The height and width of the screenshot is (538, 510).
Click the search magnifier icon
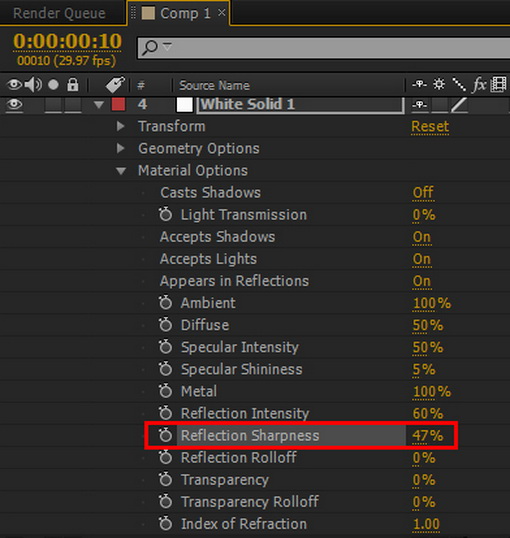pyautogui.click(x=150, y=47)
